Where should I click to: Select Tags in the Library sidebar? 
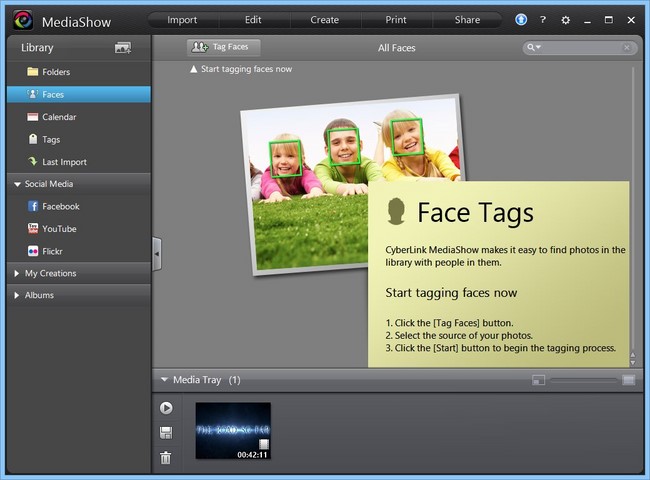pyautogui.click(x=51, y=140)
